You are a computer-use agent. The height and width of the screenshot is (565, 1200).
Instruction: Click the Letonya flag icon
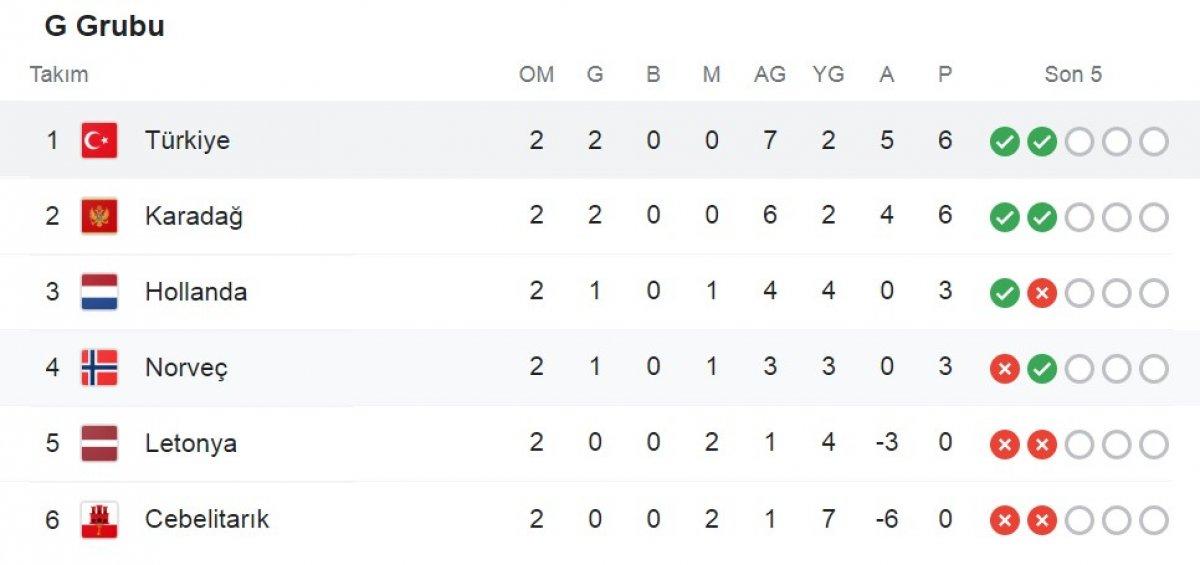pyautogui.click(x=99, y=443)
